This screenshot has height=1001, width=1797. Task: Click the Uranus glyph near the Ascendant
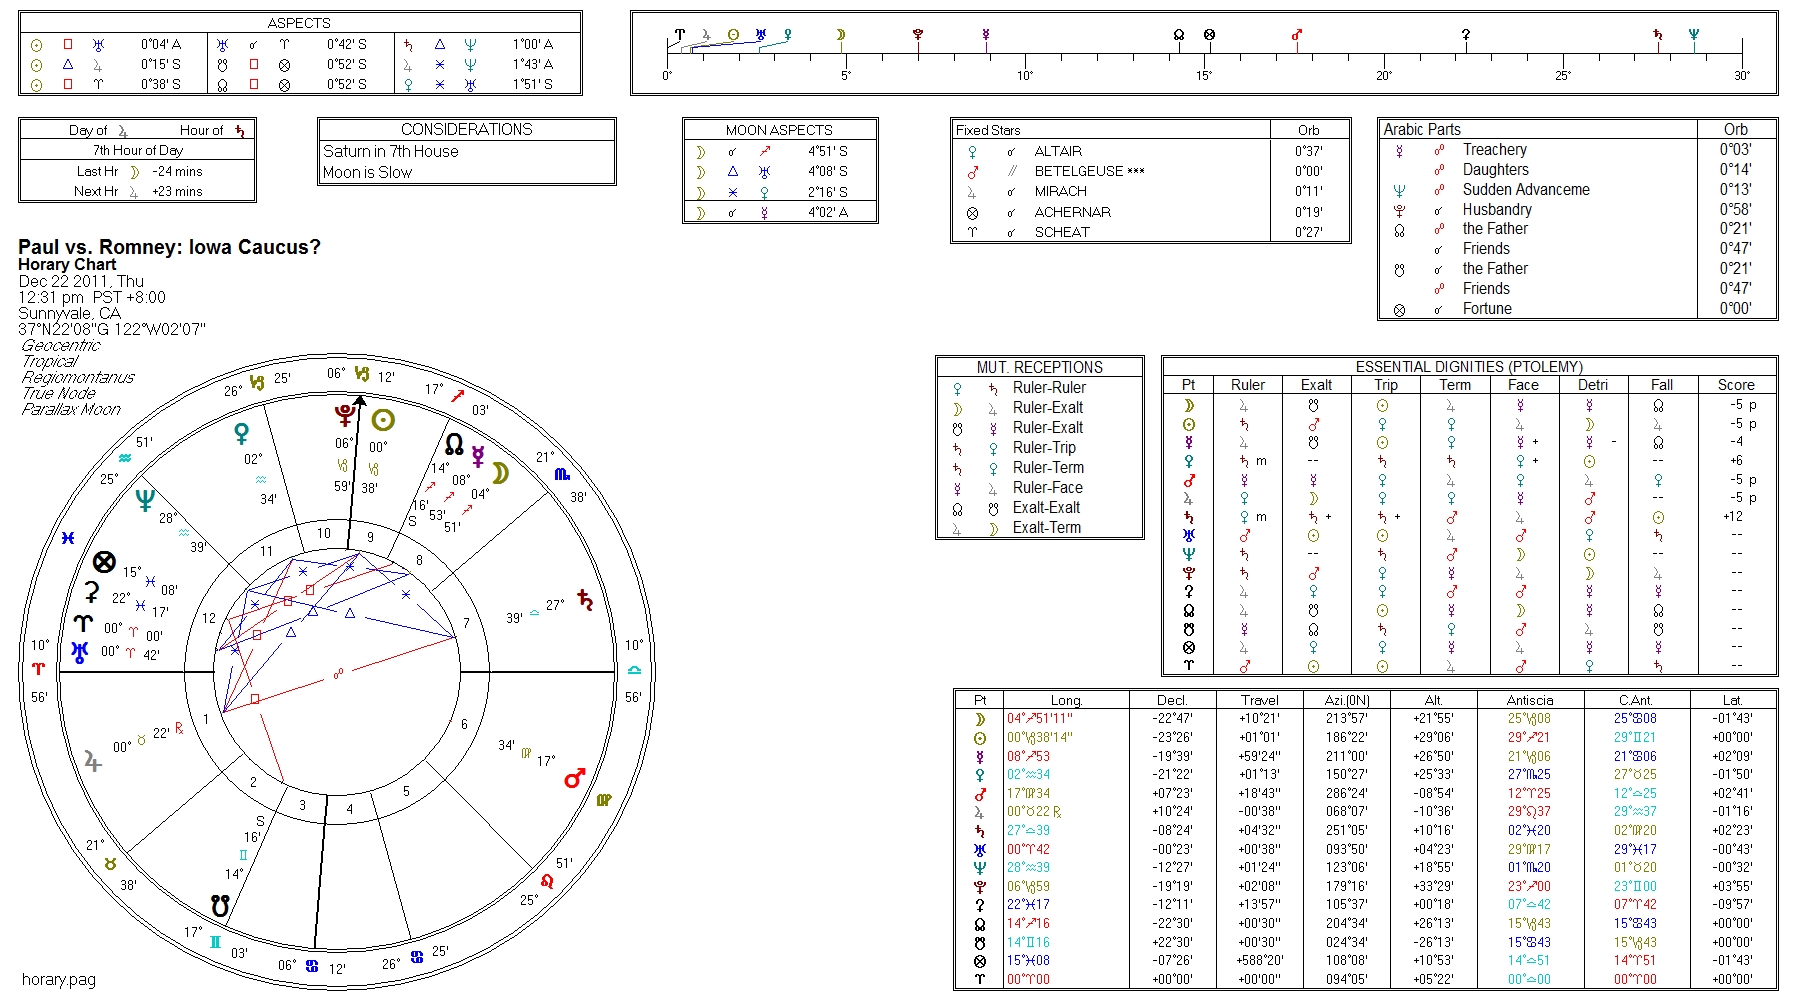coord(80,652)
